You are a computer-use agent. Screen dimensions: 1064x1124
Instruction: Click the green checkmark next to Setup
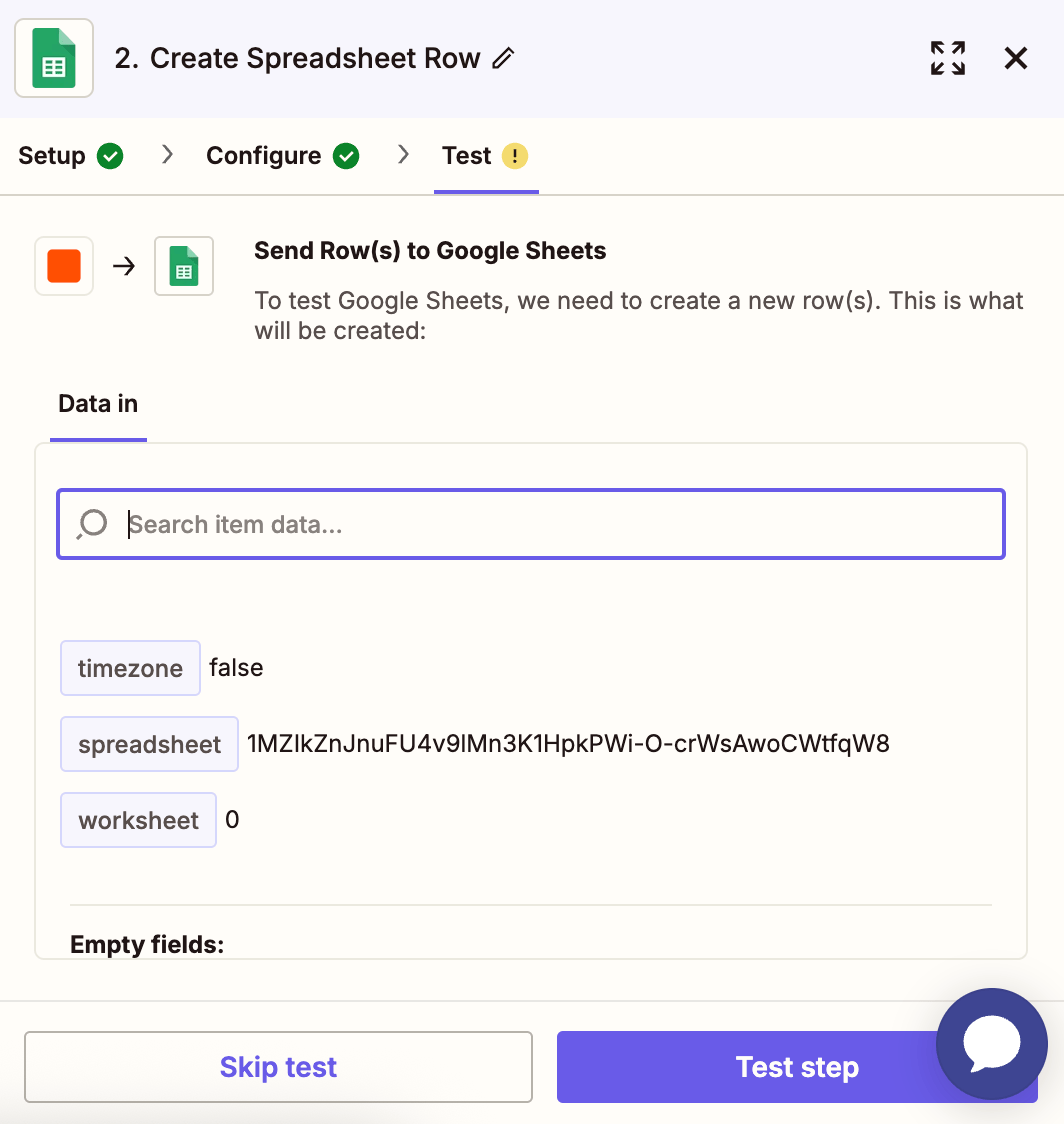[110, 156]
